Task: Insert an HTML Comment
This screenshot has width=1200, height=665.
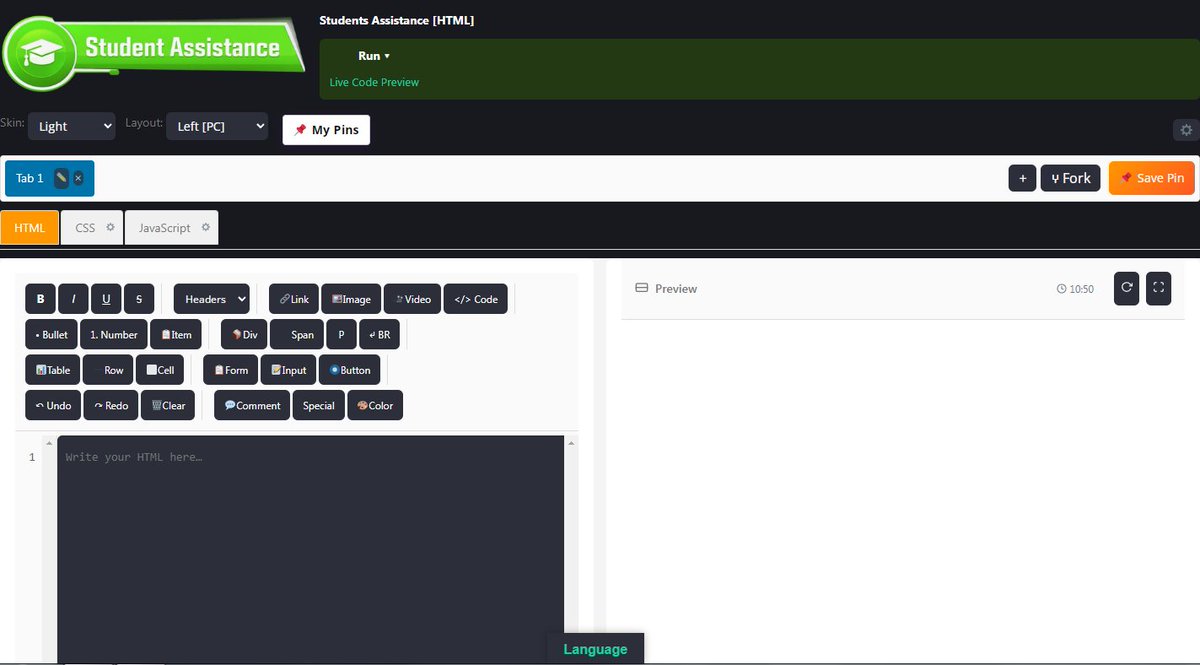Action: click(252, 405)
